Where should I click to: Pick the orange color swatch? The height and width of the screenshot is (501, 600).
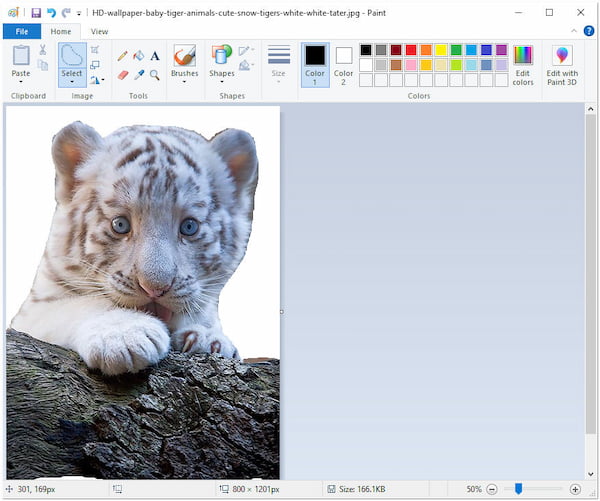[x=426, y=50]
